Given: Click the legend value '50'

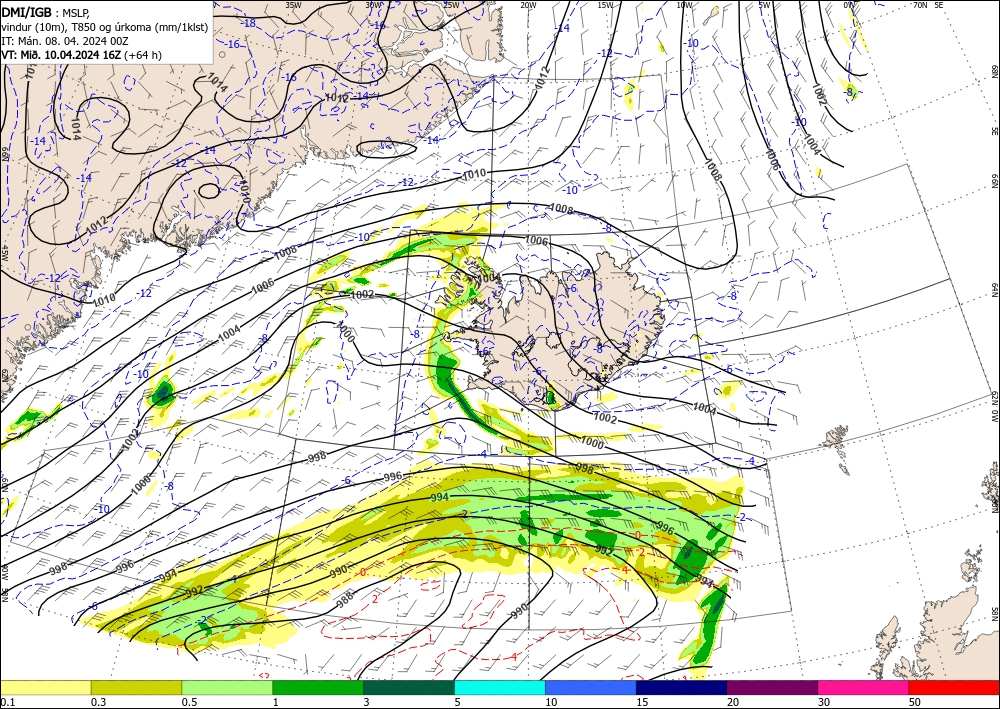Looking at the screenshot, I should (915, 702).
